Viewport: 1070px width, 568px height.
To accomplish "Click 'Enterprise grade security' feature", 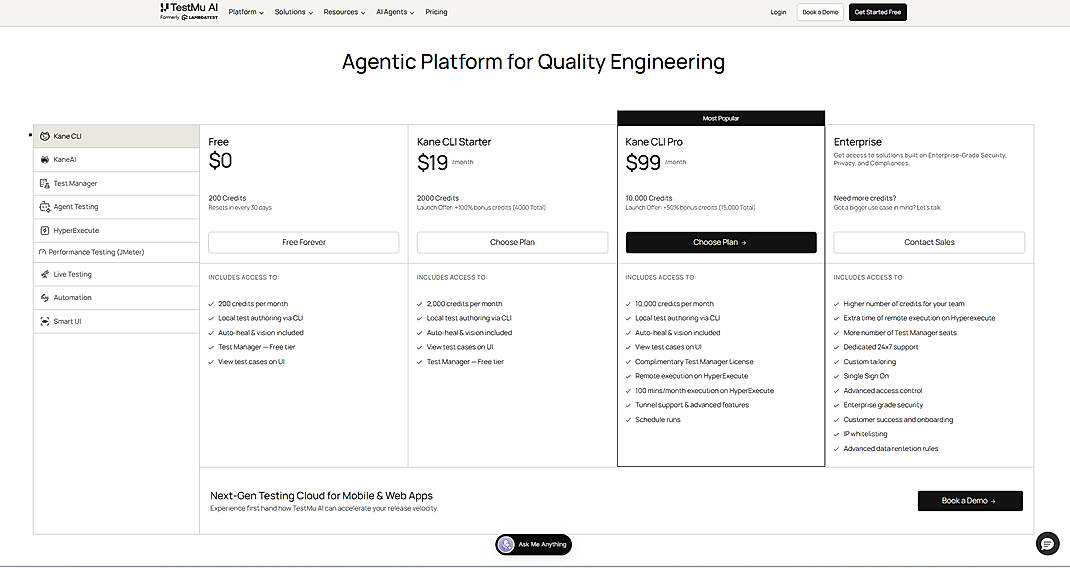I will pos(883,406).
